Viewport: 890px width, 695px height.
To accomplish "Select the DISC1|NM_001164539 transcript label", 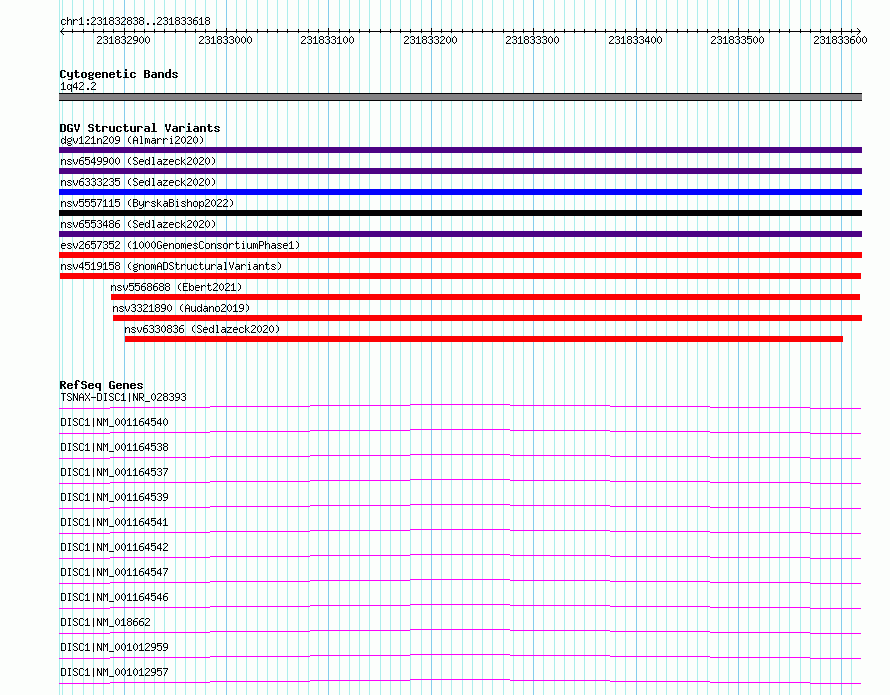I will [x=114, y=497].
